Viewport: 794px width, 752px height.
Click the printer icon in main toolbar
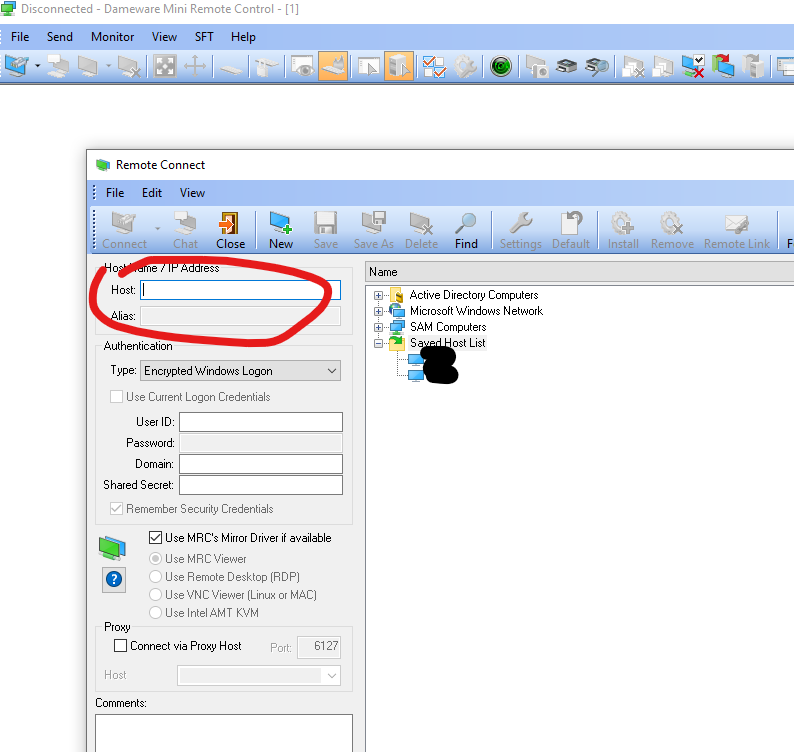click(566, 66)
